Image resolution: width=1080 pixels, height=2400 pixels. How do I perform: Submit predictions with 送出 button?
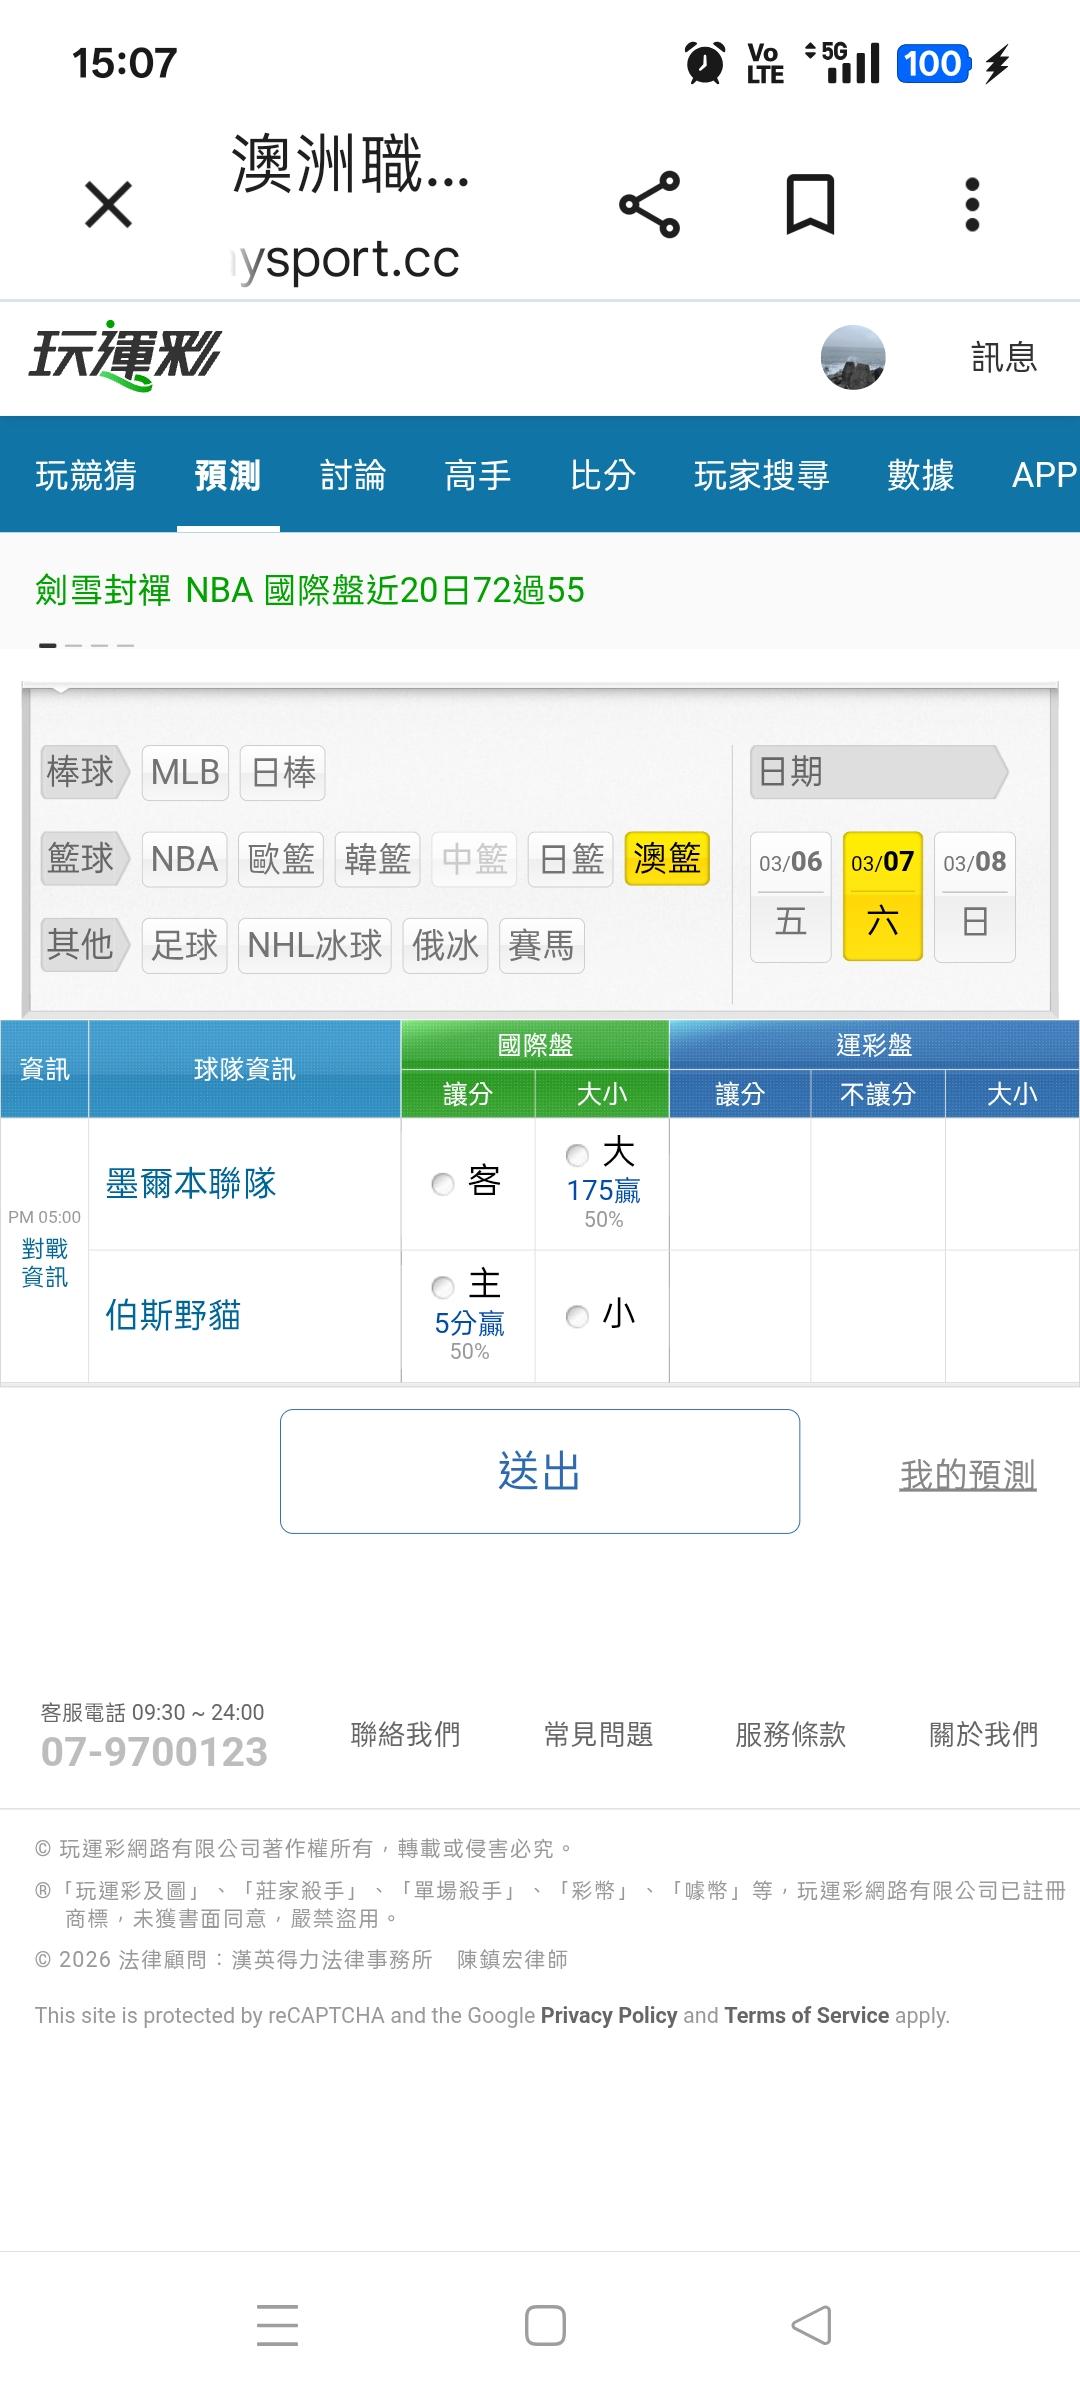(540, 1471)
